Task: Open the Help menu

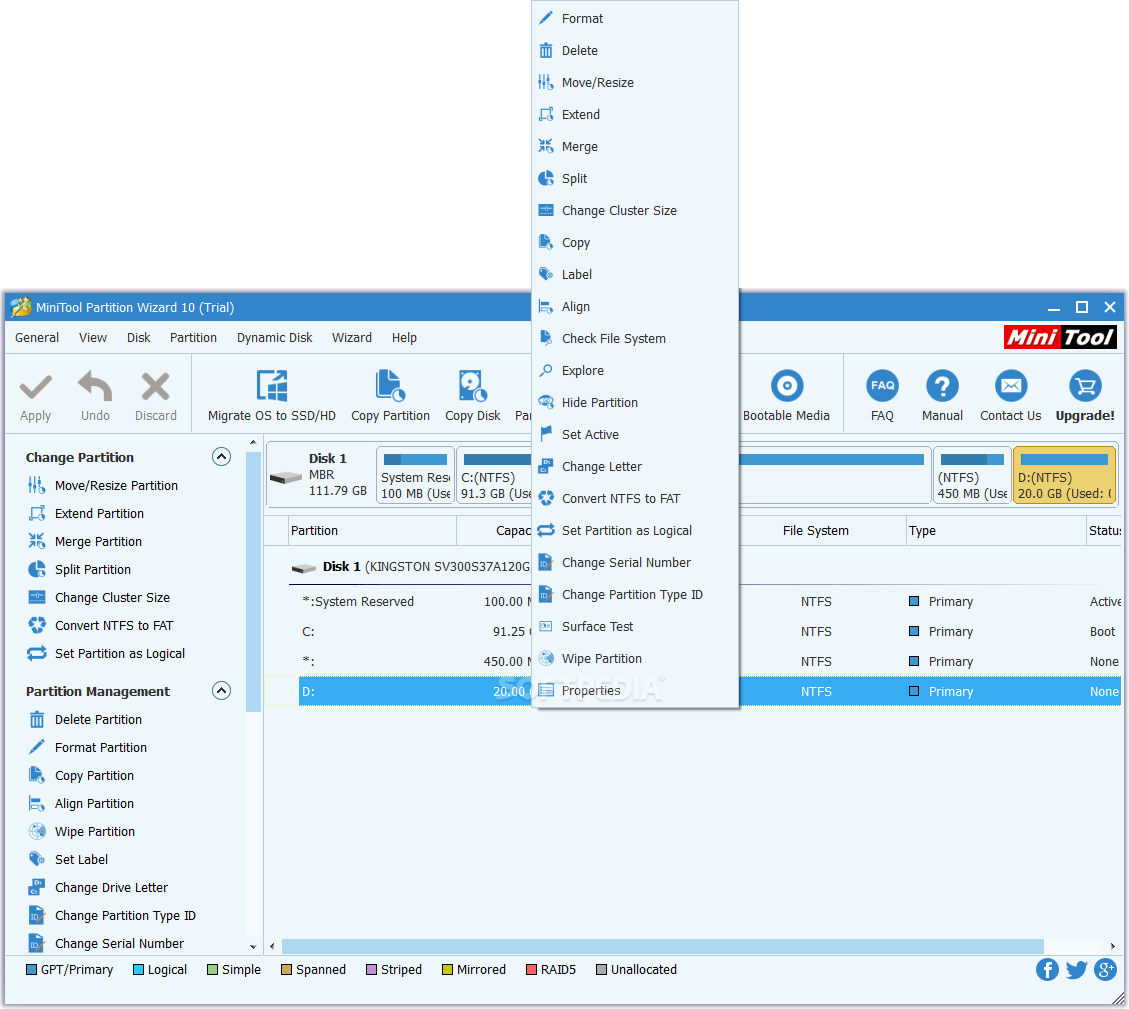Action: pyautogui.click(x=404, y=338)
